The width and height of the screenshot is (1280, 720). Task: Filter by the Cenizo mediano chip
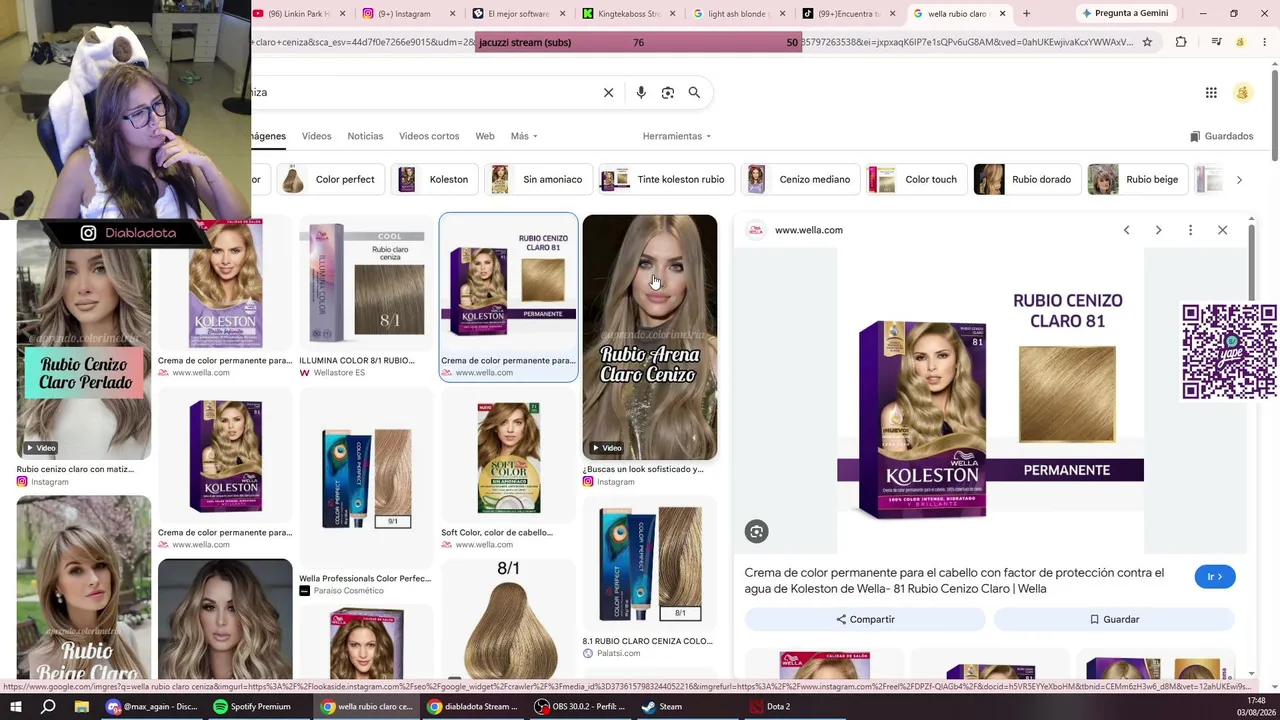[799, 180]
